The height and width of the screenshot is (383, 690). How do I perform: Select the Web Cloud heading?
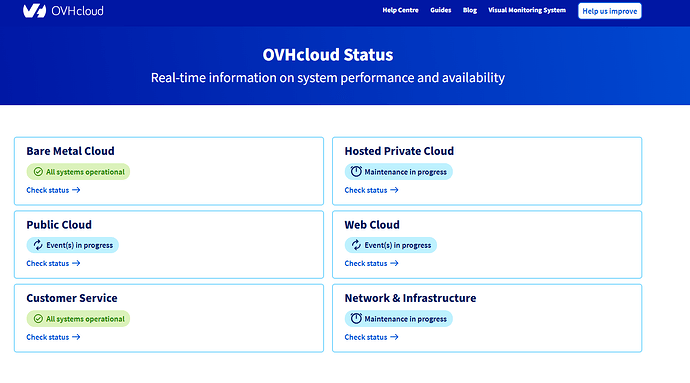point(372,225)
